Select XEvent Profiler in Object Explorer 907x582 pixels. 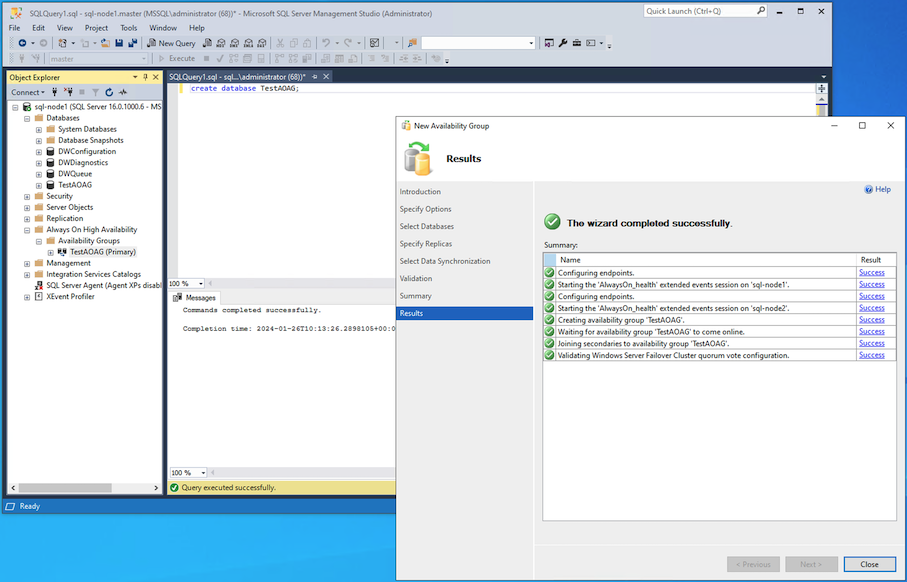(70, 296)
